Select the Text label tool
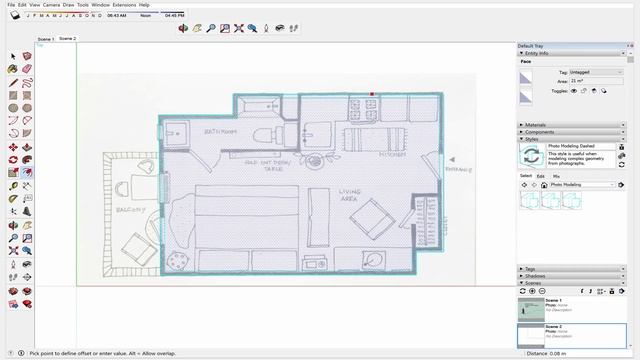640x360 pixels. coord(27,199)
